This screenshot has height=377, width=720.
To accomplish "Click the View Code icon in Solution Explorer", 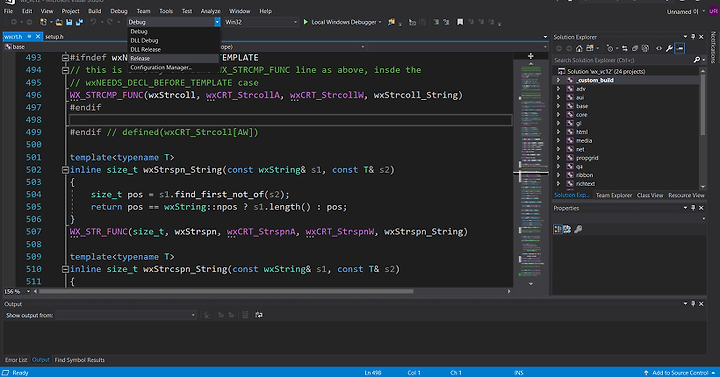I will (x=659, y=48).
